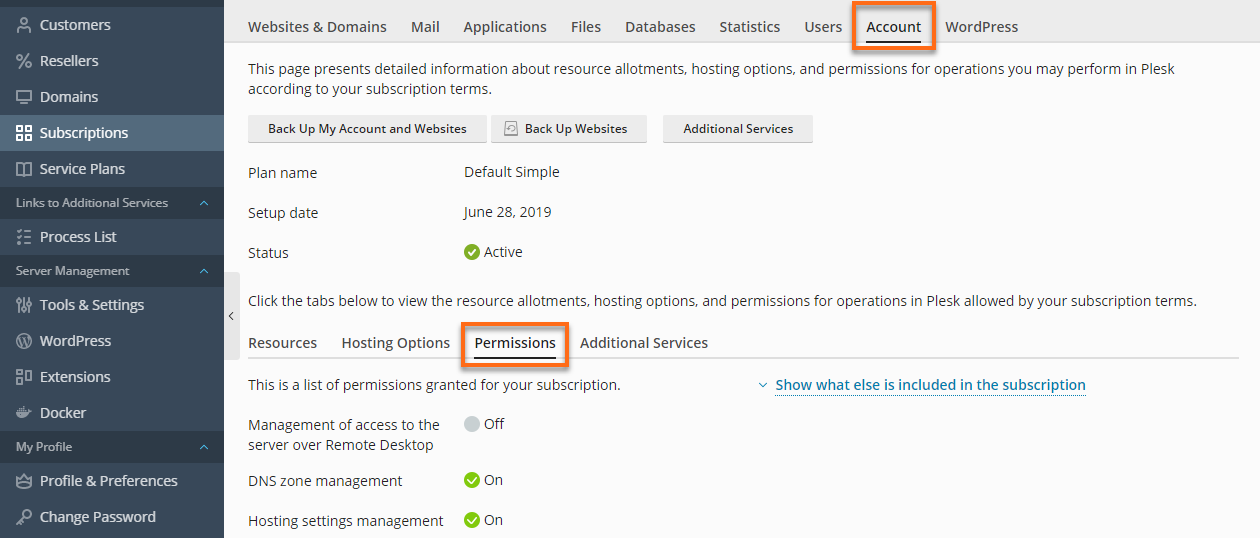Click the green On icon for DNS zone management
Screen dimensions: 1260x538
point(472,480)
